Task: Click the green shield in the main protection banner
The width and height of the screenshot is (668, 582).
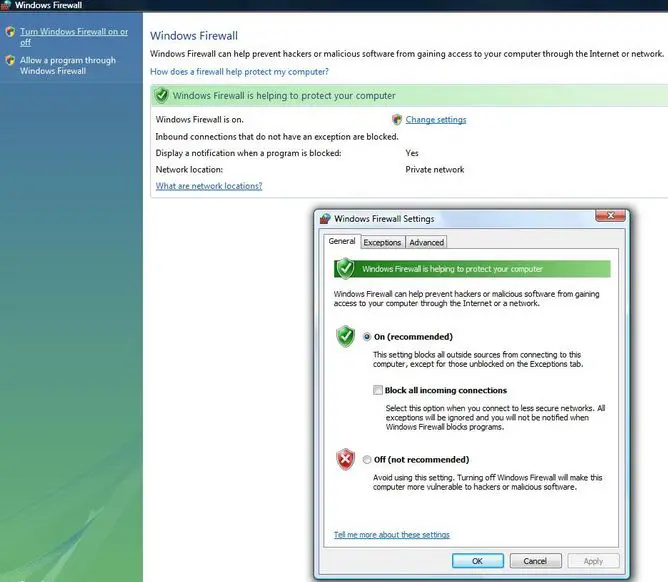Action: [x=161, y=95]
